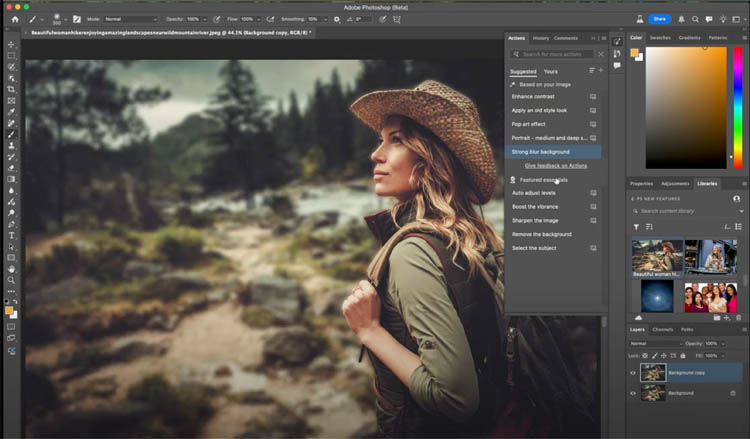Select the Hand tool
This screenshot has height=439, width=750.
(11, 269)
